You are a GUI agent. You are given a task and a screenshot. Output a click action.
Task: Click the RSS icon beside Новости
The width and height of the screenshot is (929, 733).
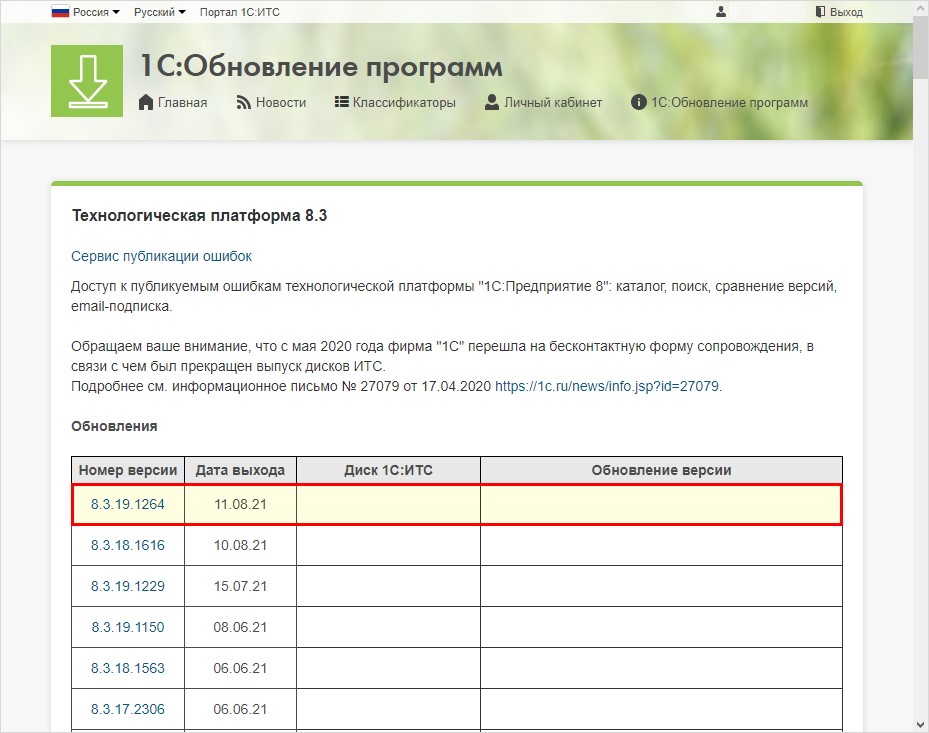(244, 103)
